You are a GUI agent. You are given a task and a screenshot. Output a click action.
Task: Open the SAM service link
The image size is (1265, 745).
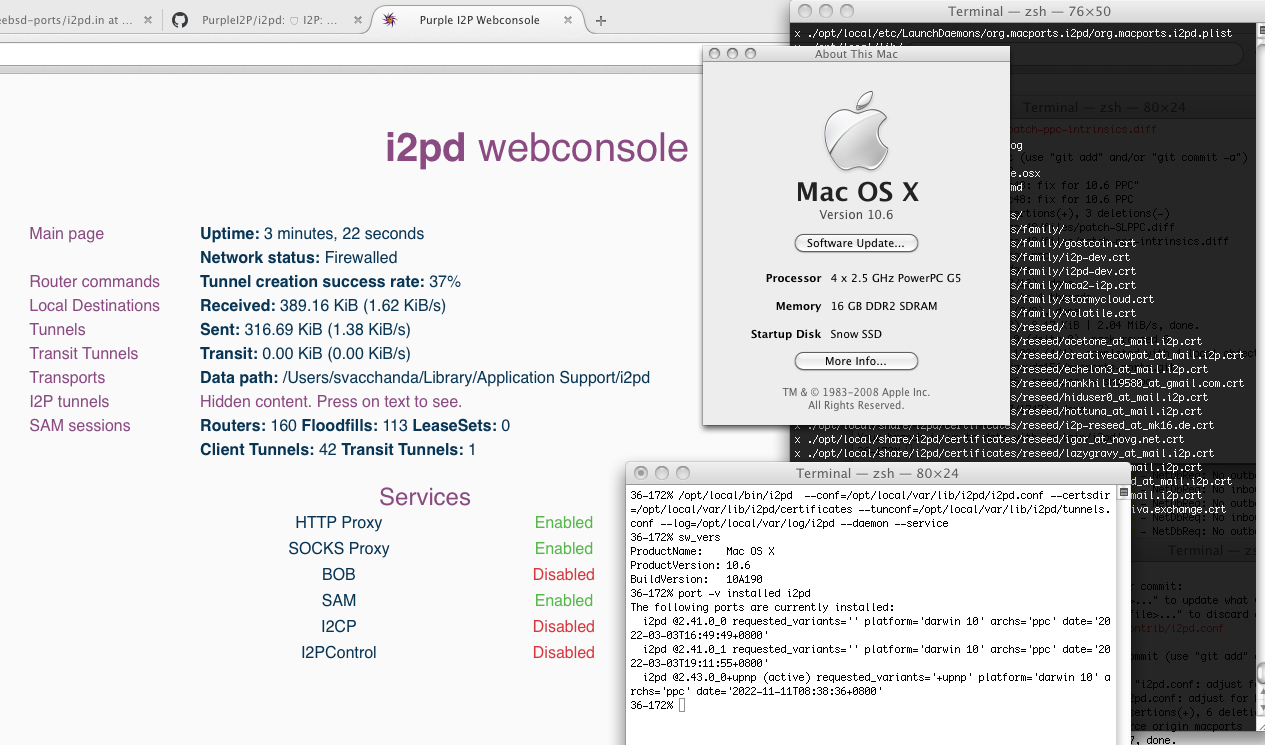click(x=338, y=600)
